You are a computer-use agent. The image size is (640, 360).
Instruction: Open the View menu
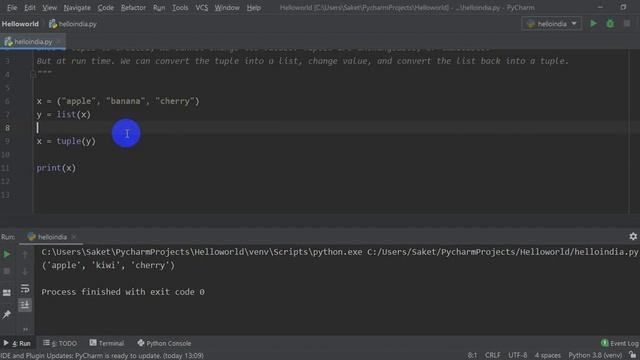[x=49, y=8]
